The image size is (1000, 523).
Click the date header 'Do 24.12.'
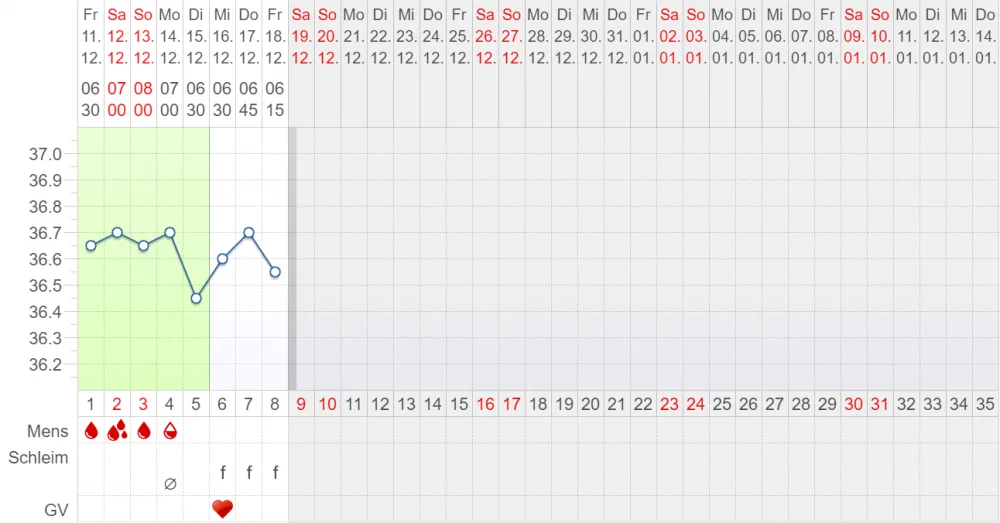tap(433, 36)
